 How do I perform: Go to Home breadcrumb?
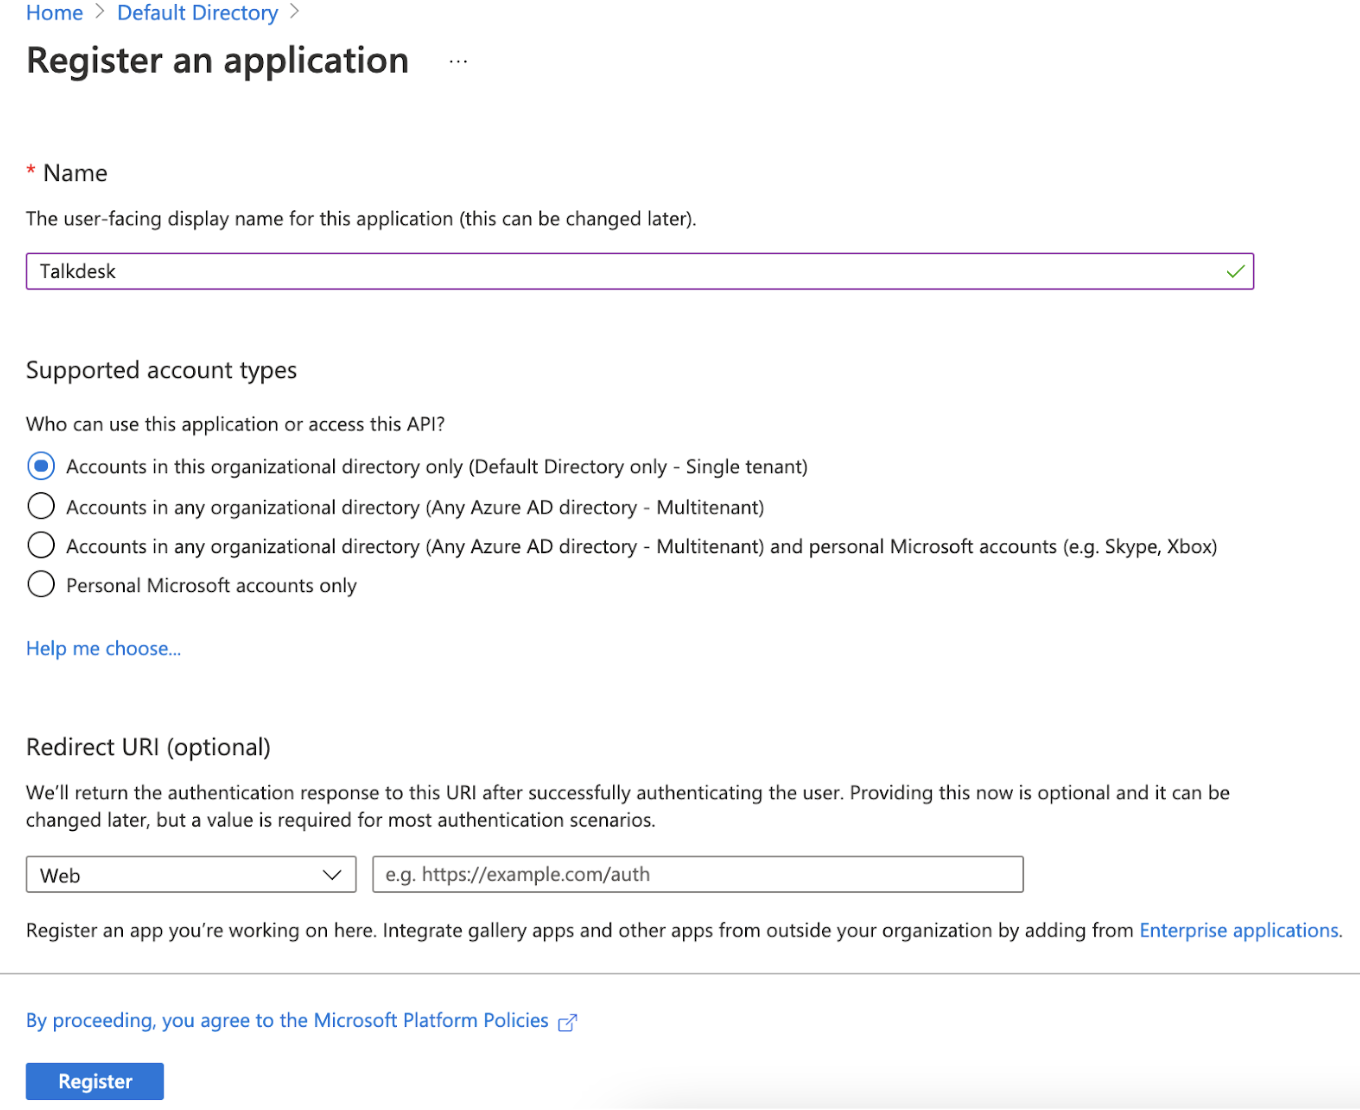55,13
